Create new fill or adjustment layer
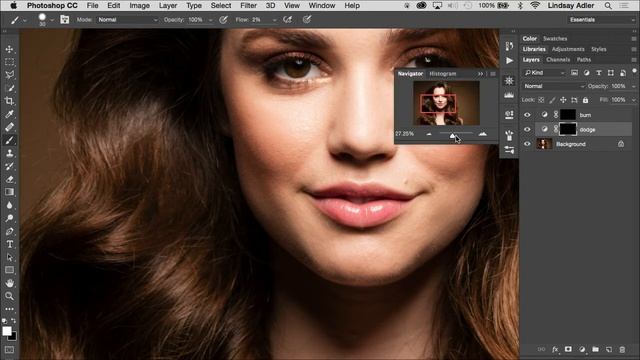Screen dimensions: 640x360 click(x=582, y=349)
